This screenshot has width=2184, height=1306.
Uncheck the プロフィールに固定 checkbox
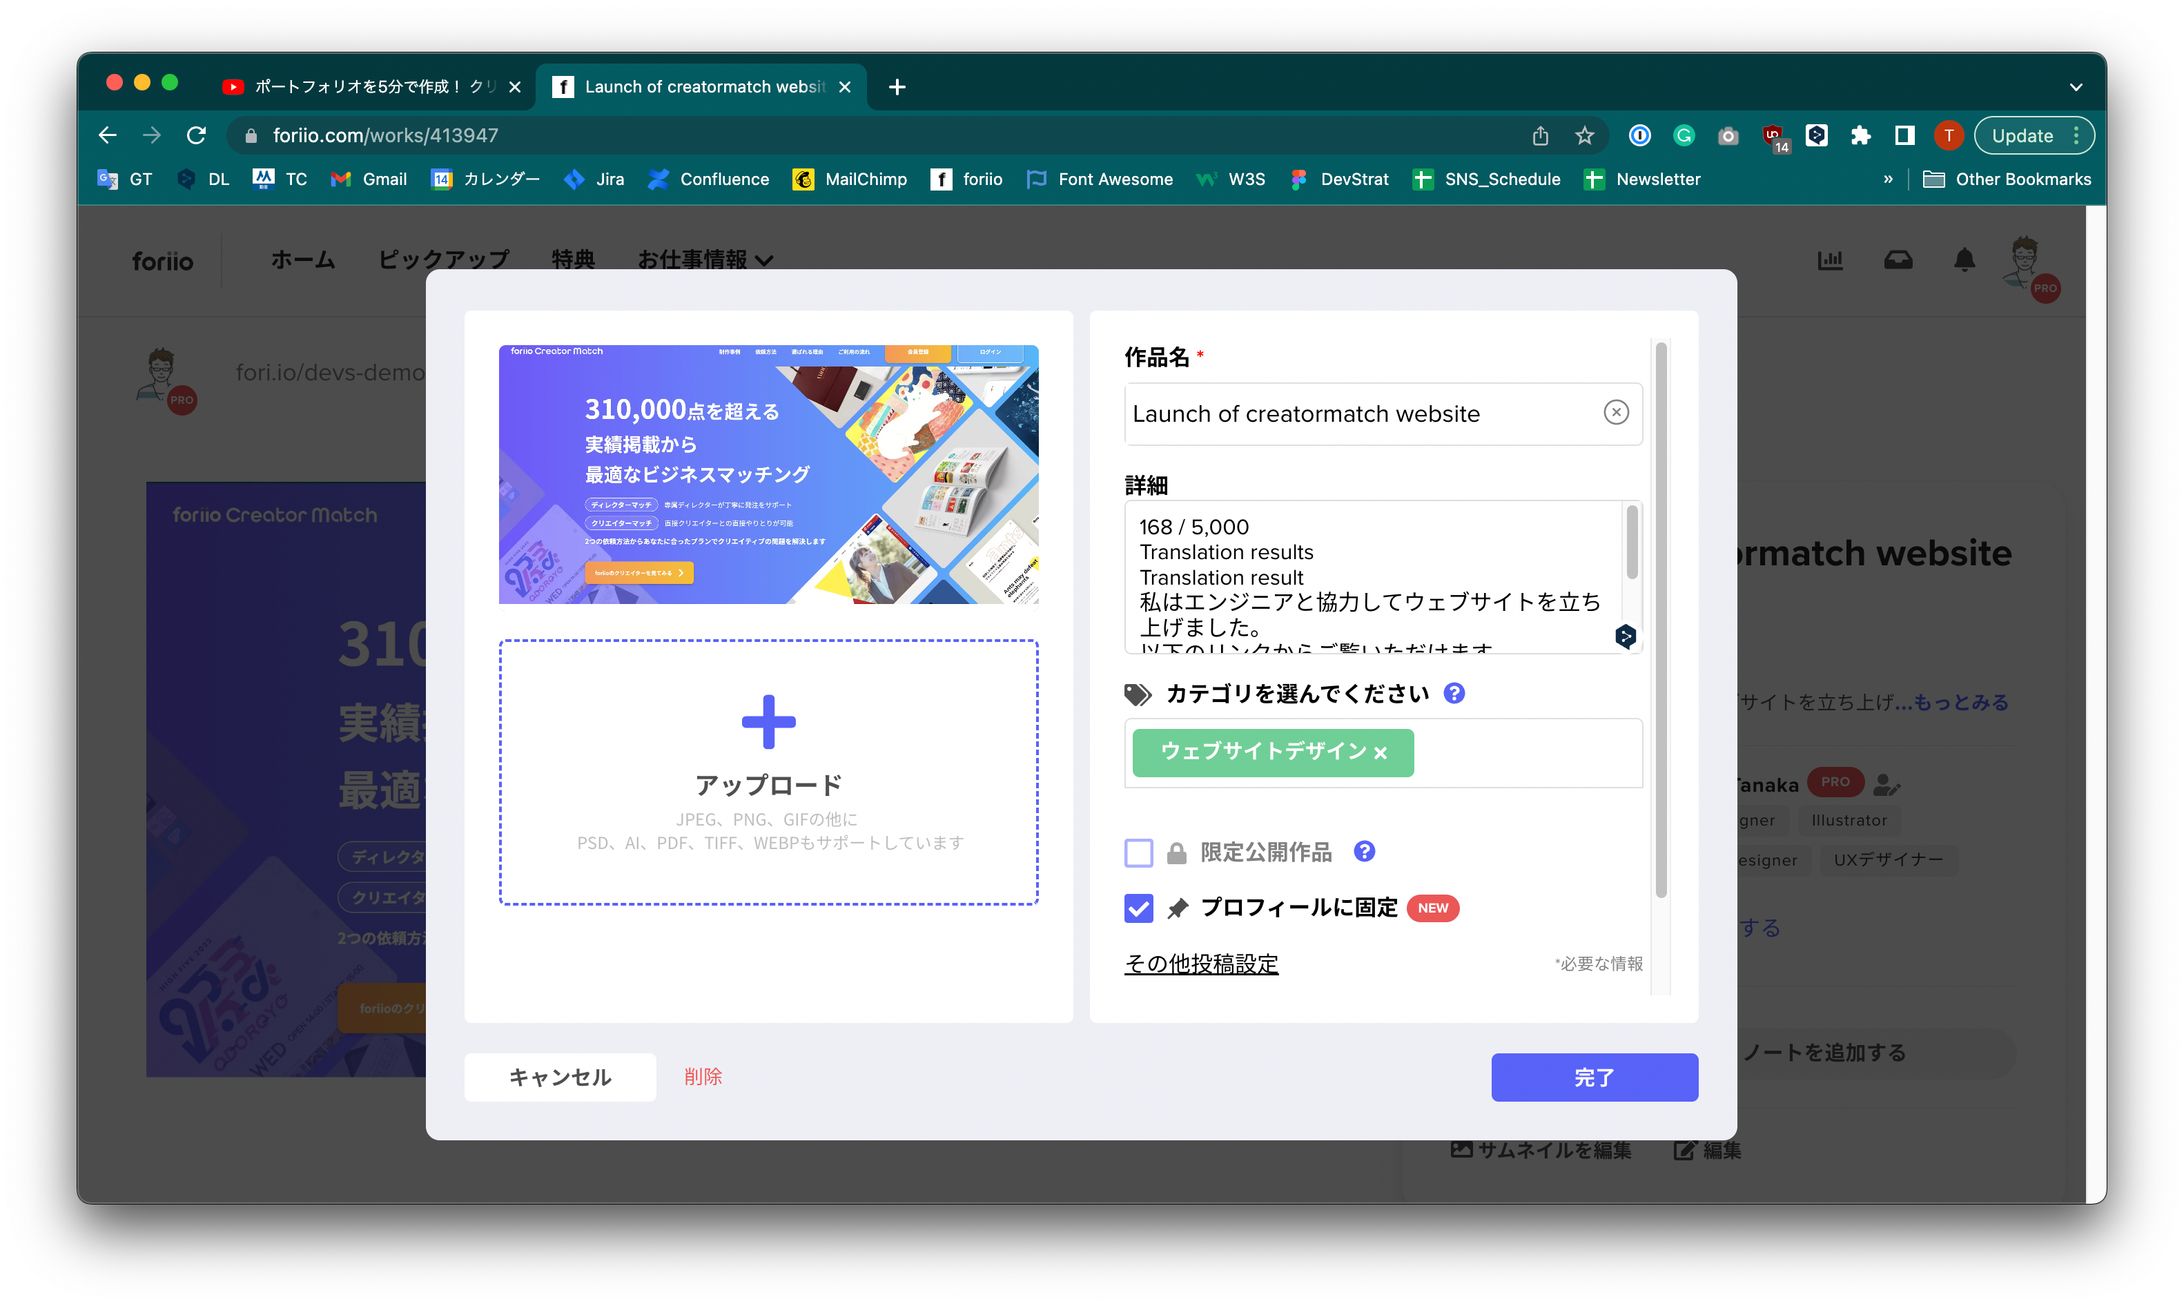point(1138,908)
